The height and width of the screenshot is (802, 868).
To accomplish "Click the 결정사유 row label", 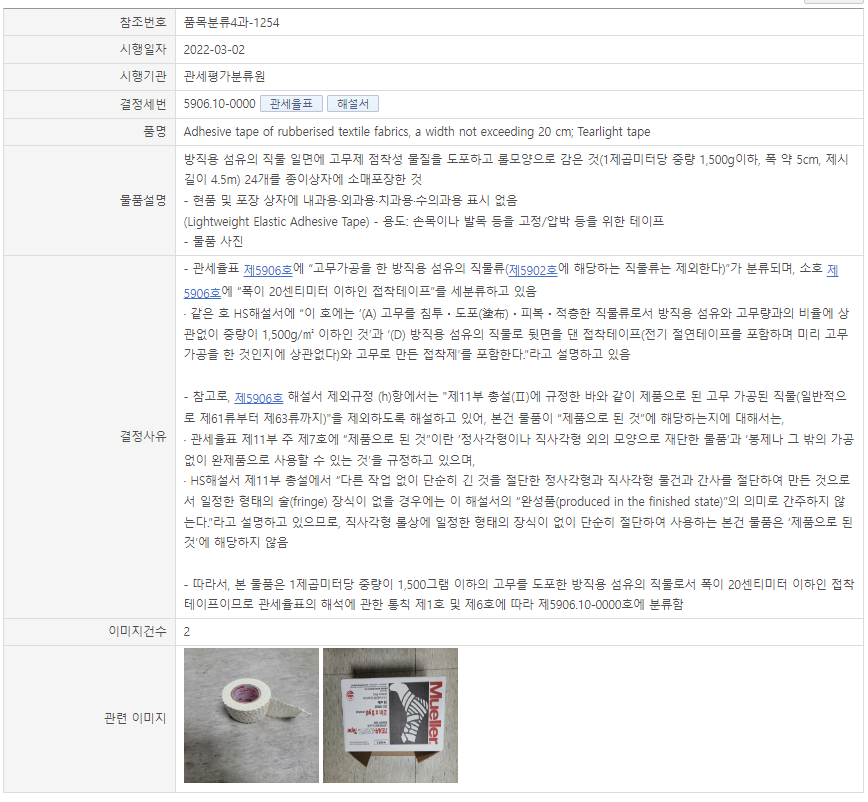I will point(143,436).
